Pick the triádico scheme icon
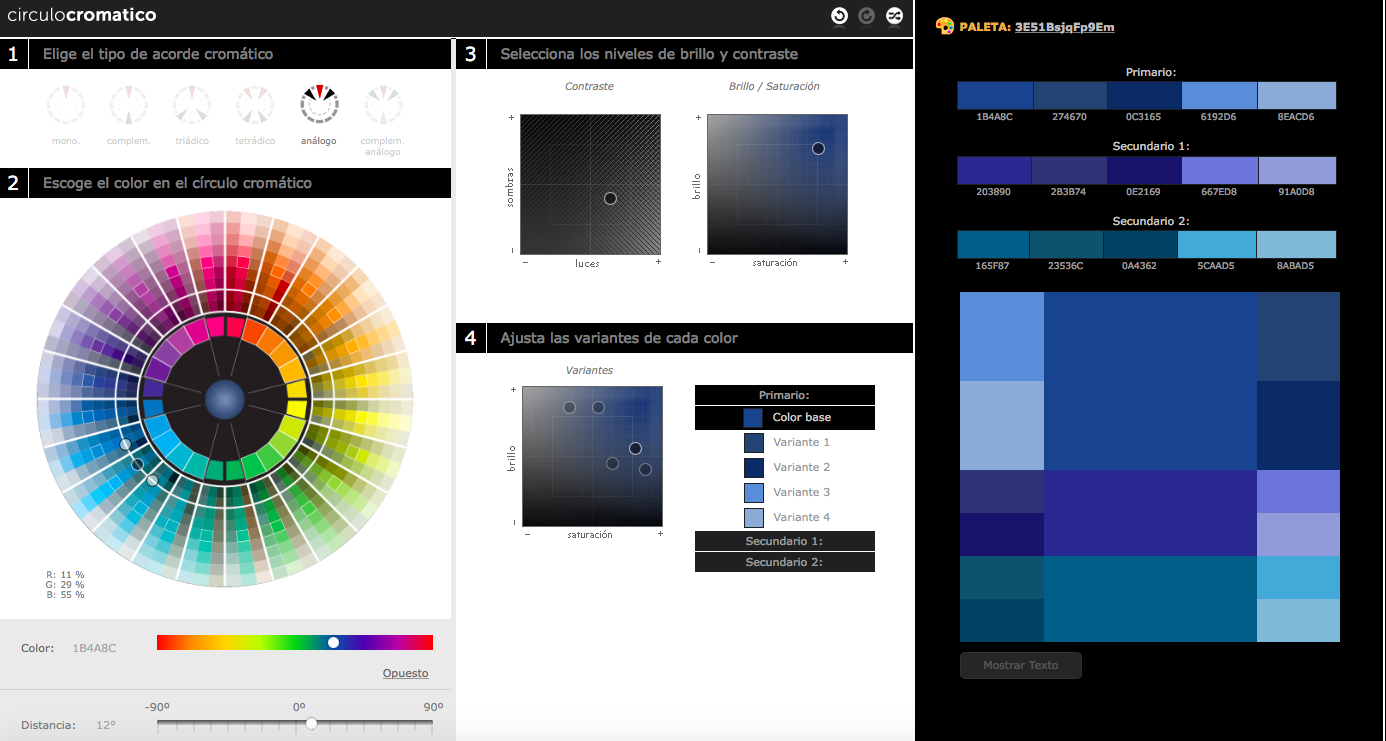Image resolution: width=1386 pixels, height=741 pixels. (x=192, y=104)
